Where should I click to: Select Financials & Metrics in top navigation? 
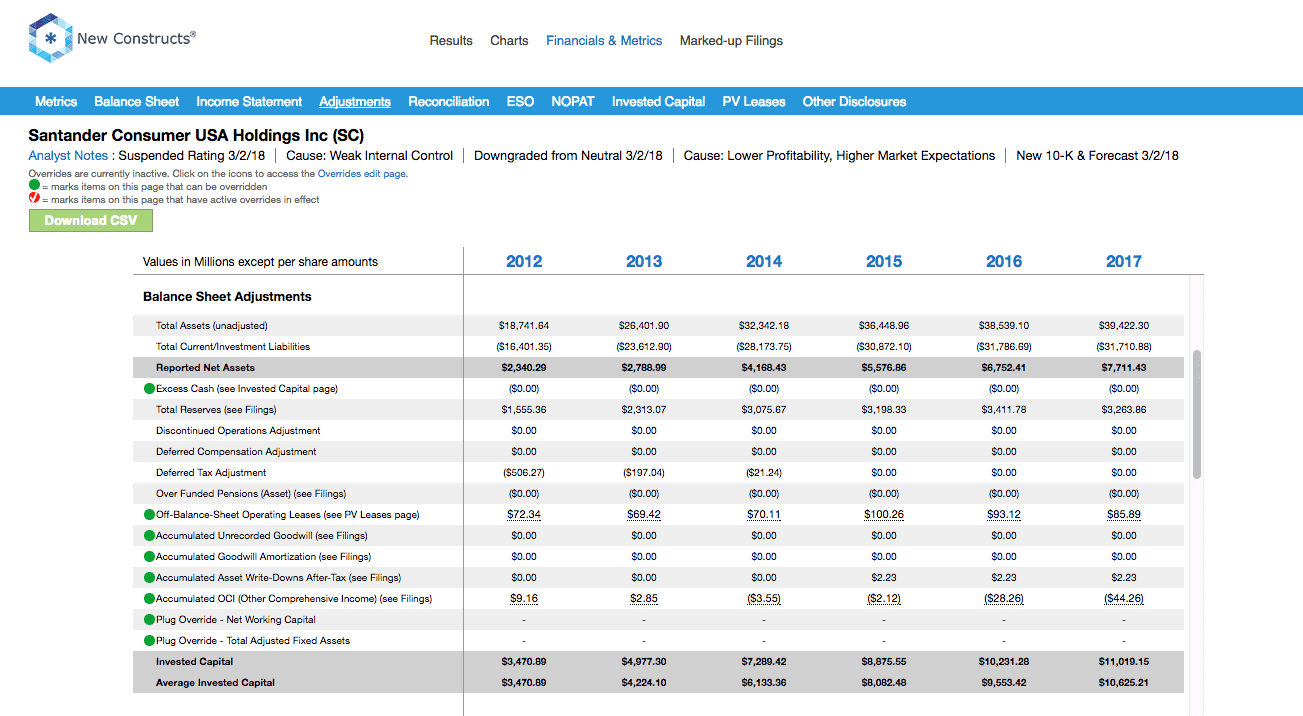pos(604,41)
